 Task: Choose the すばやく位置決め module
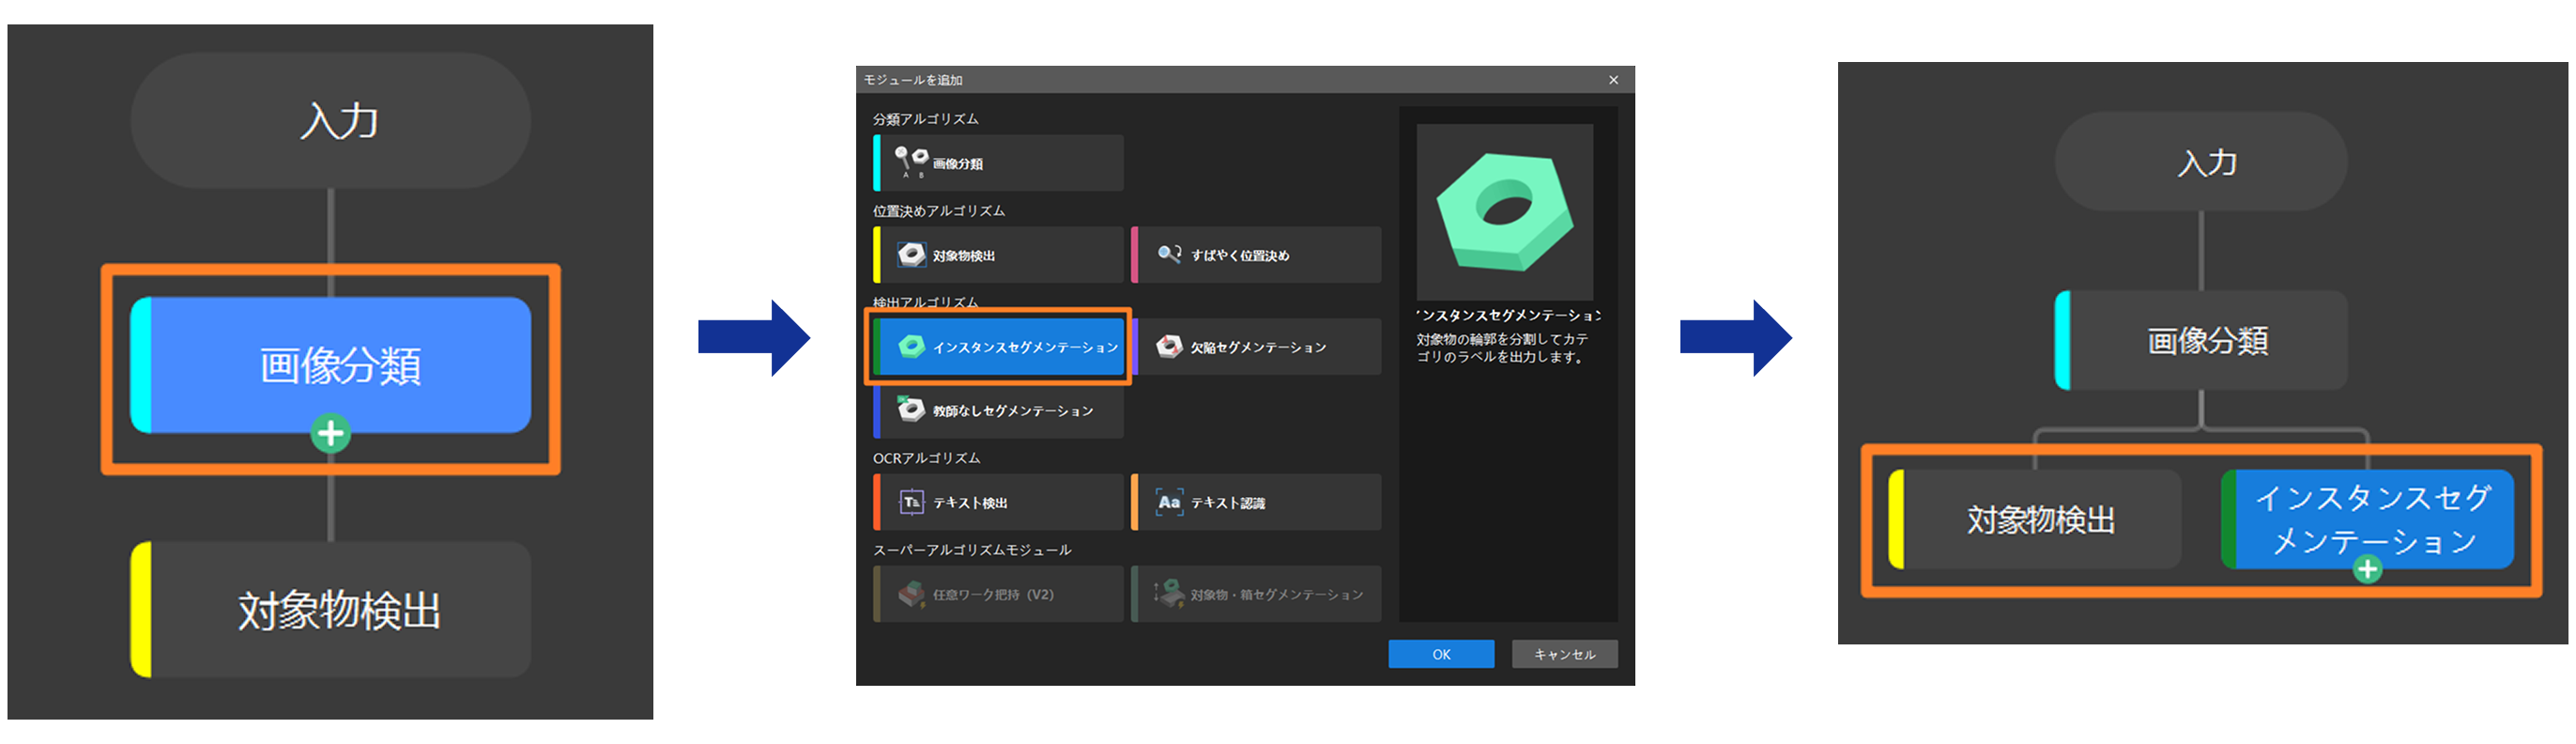click(1256, 255)
